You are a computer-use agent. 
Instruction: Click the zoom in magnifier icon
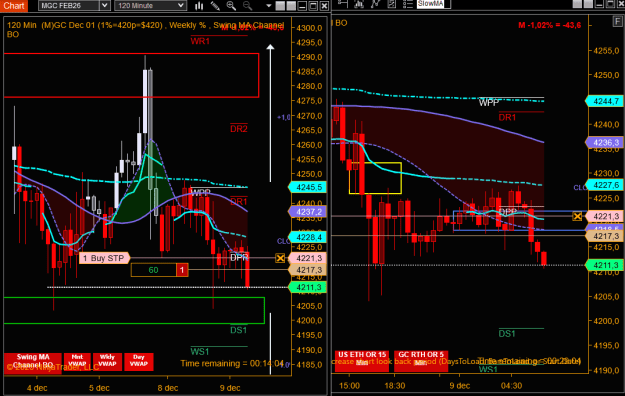tap(231, 6)
